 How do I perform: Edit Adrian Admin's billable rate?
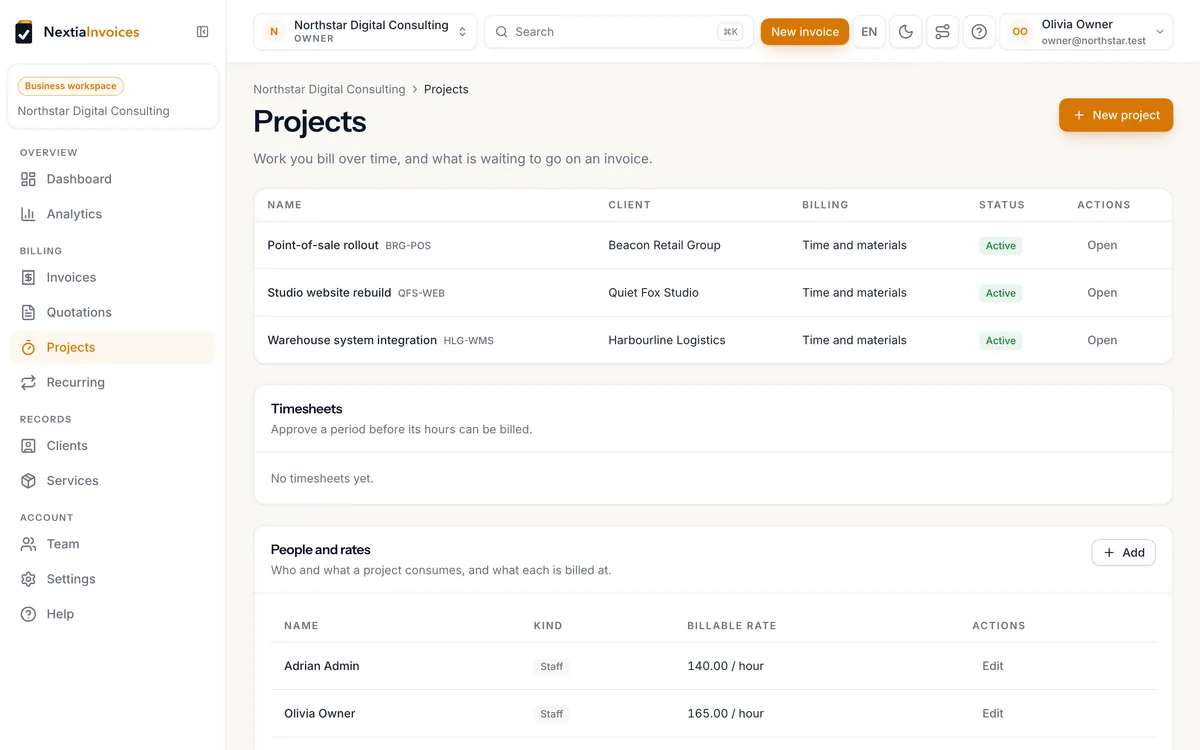993,666
